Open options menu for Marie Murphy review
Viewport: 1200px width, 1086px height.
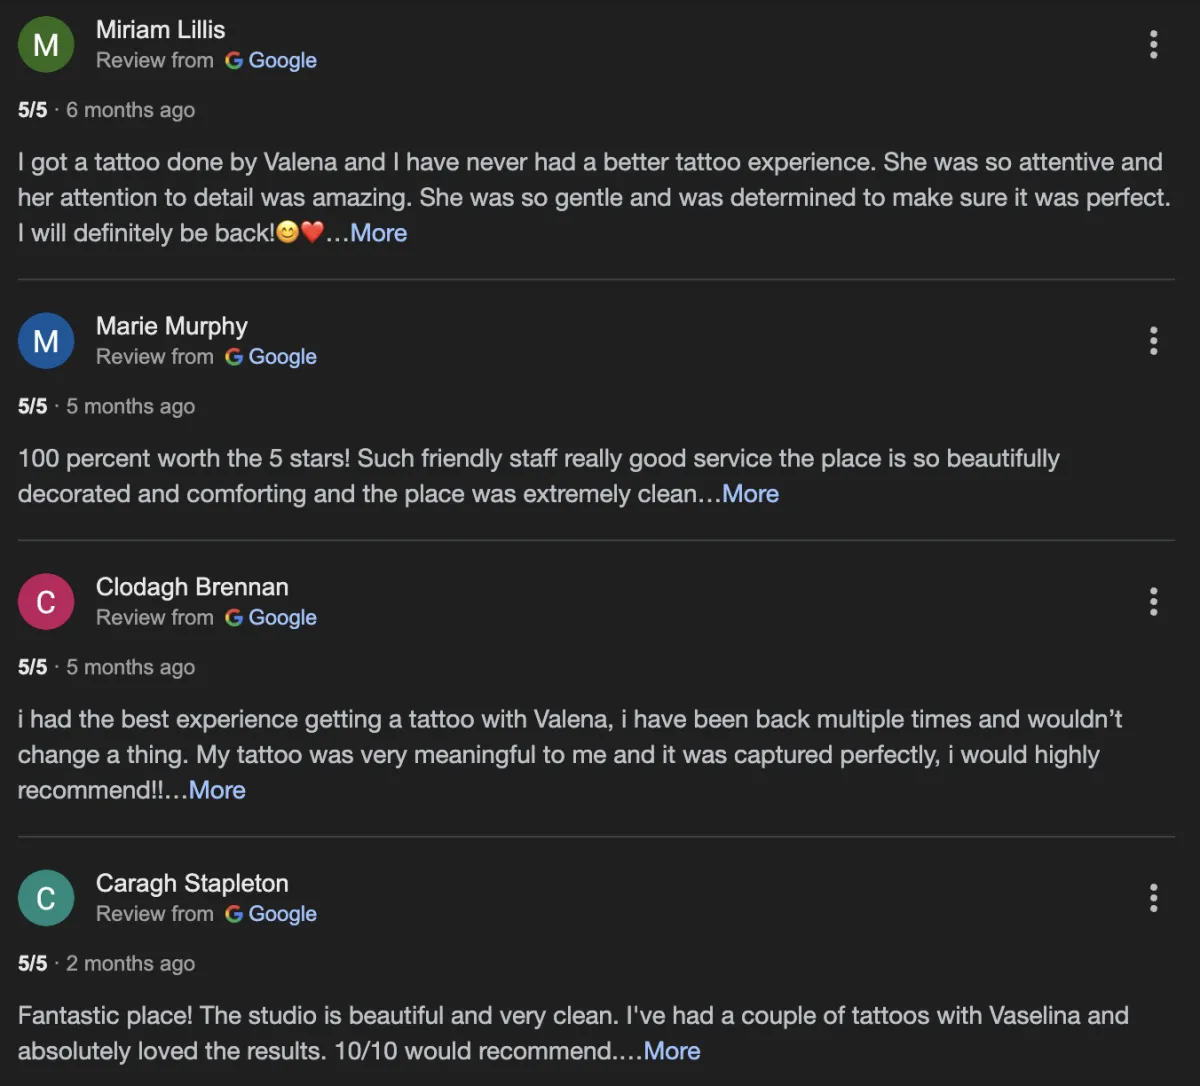(1153, 341)
